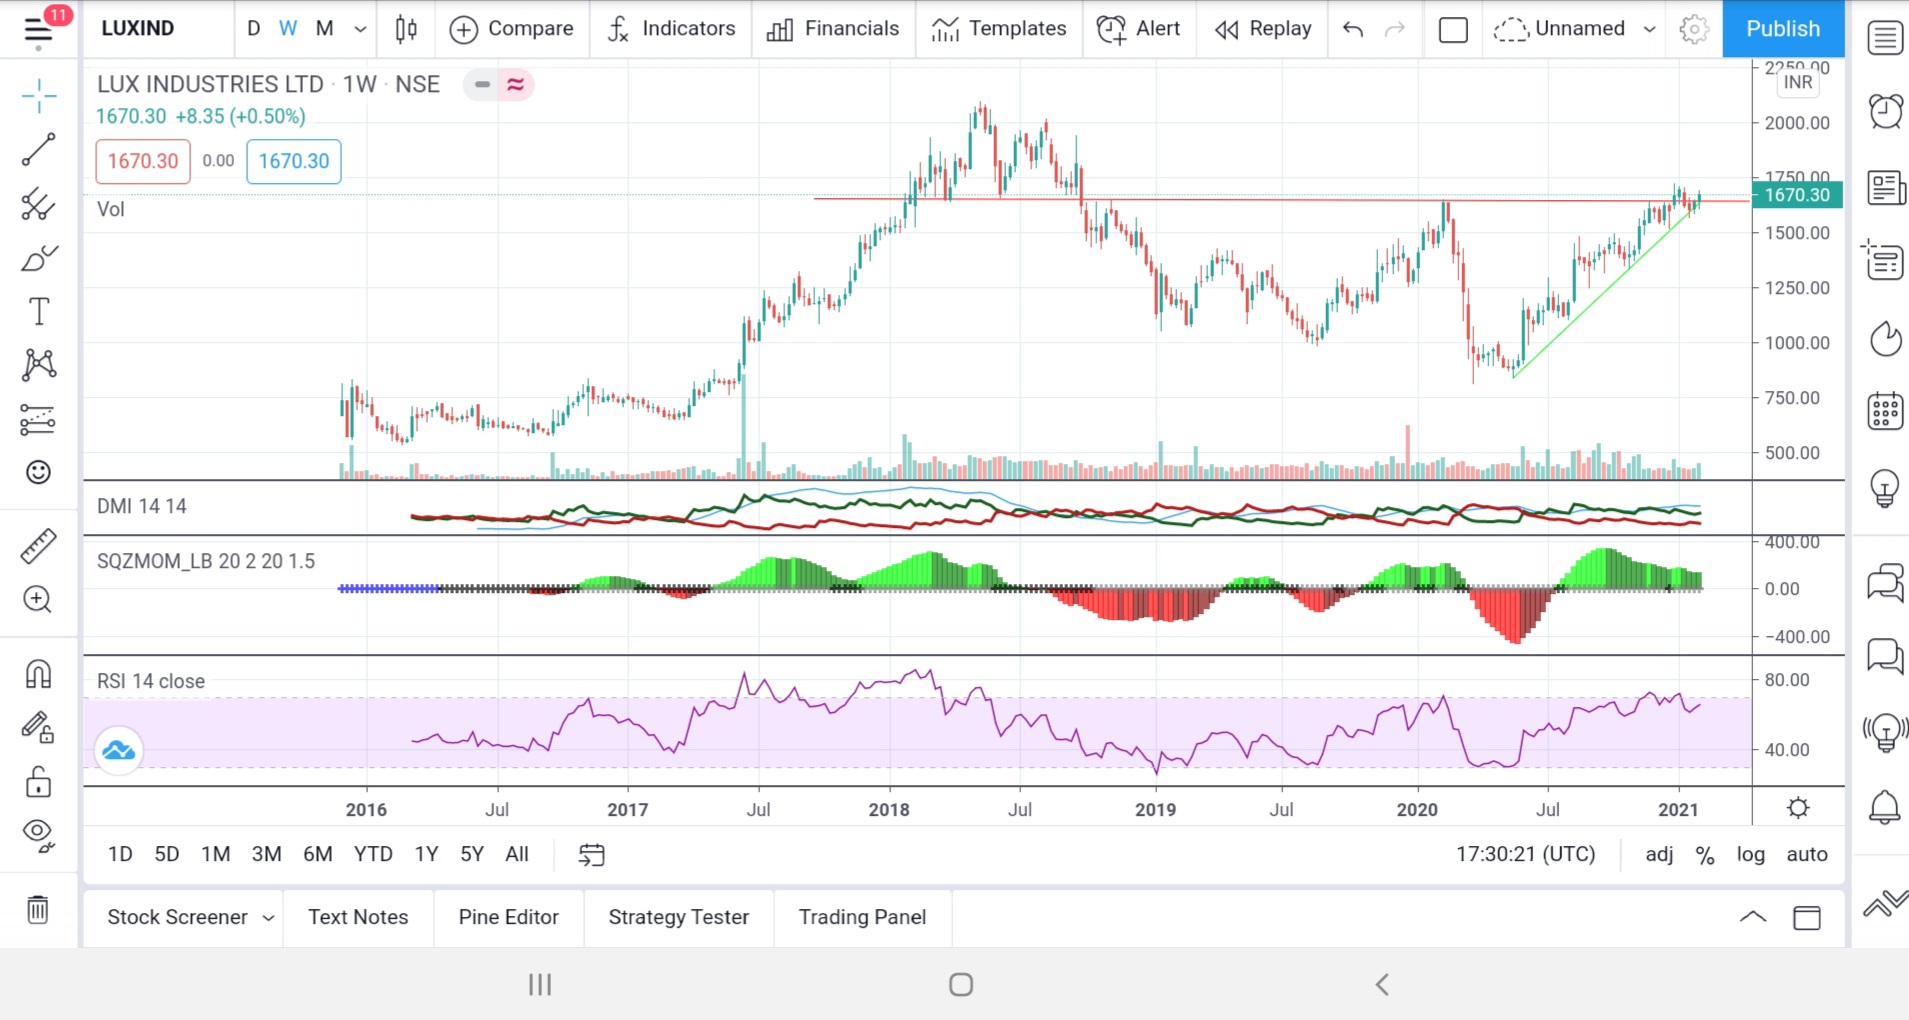Expand the Unnamed layout dropdown
The width and height of the screenshot is (1909, 1020).
tap(1649, 29)
